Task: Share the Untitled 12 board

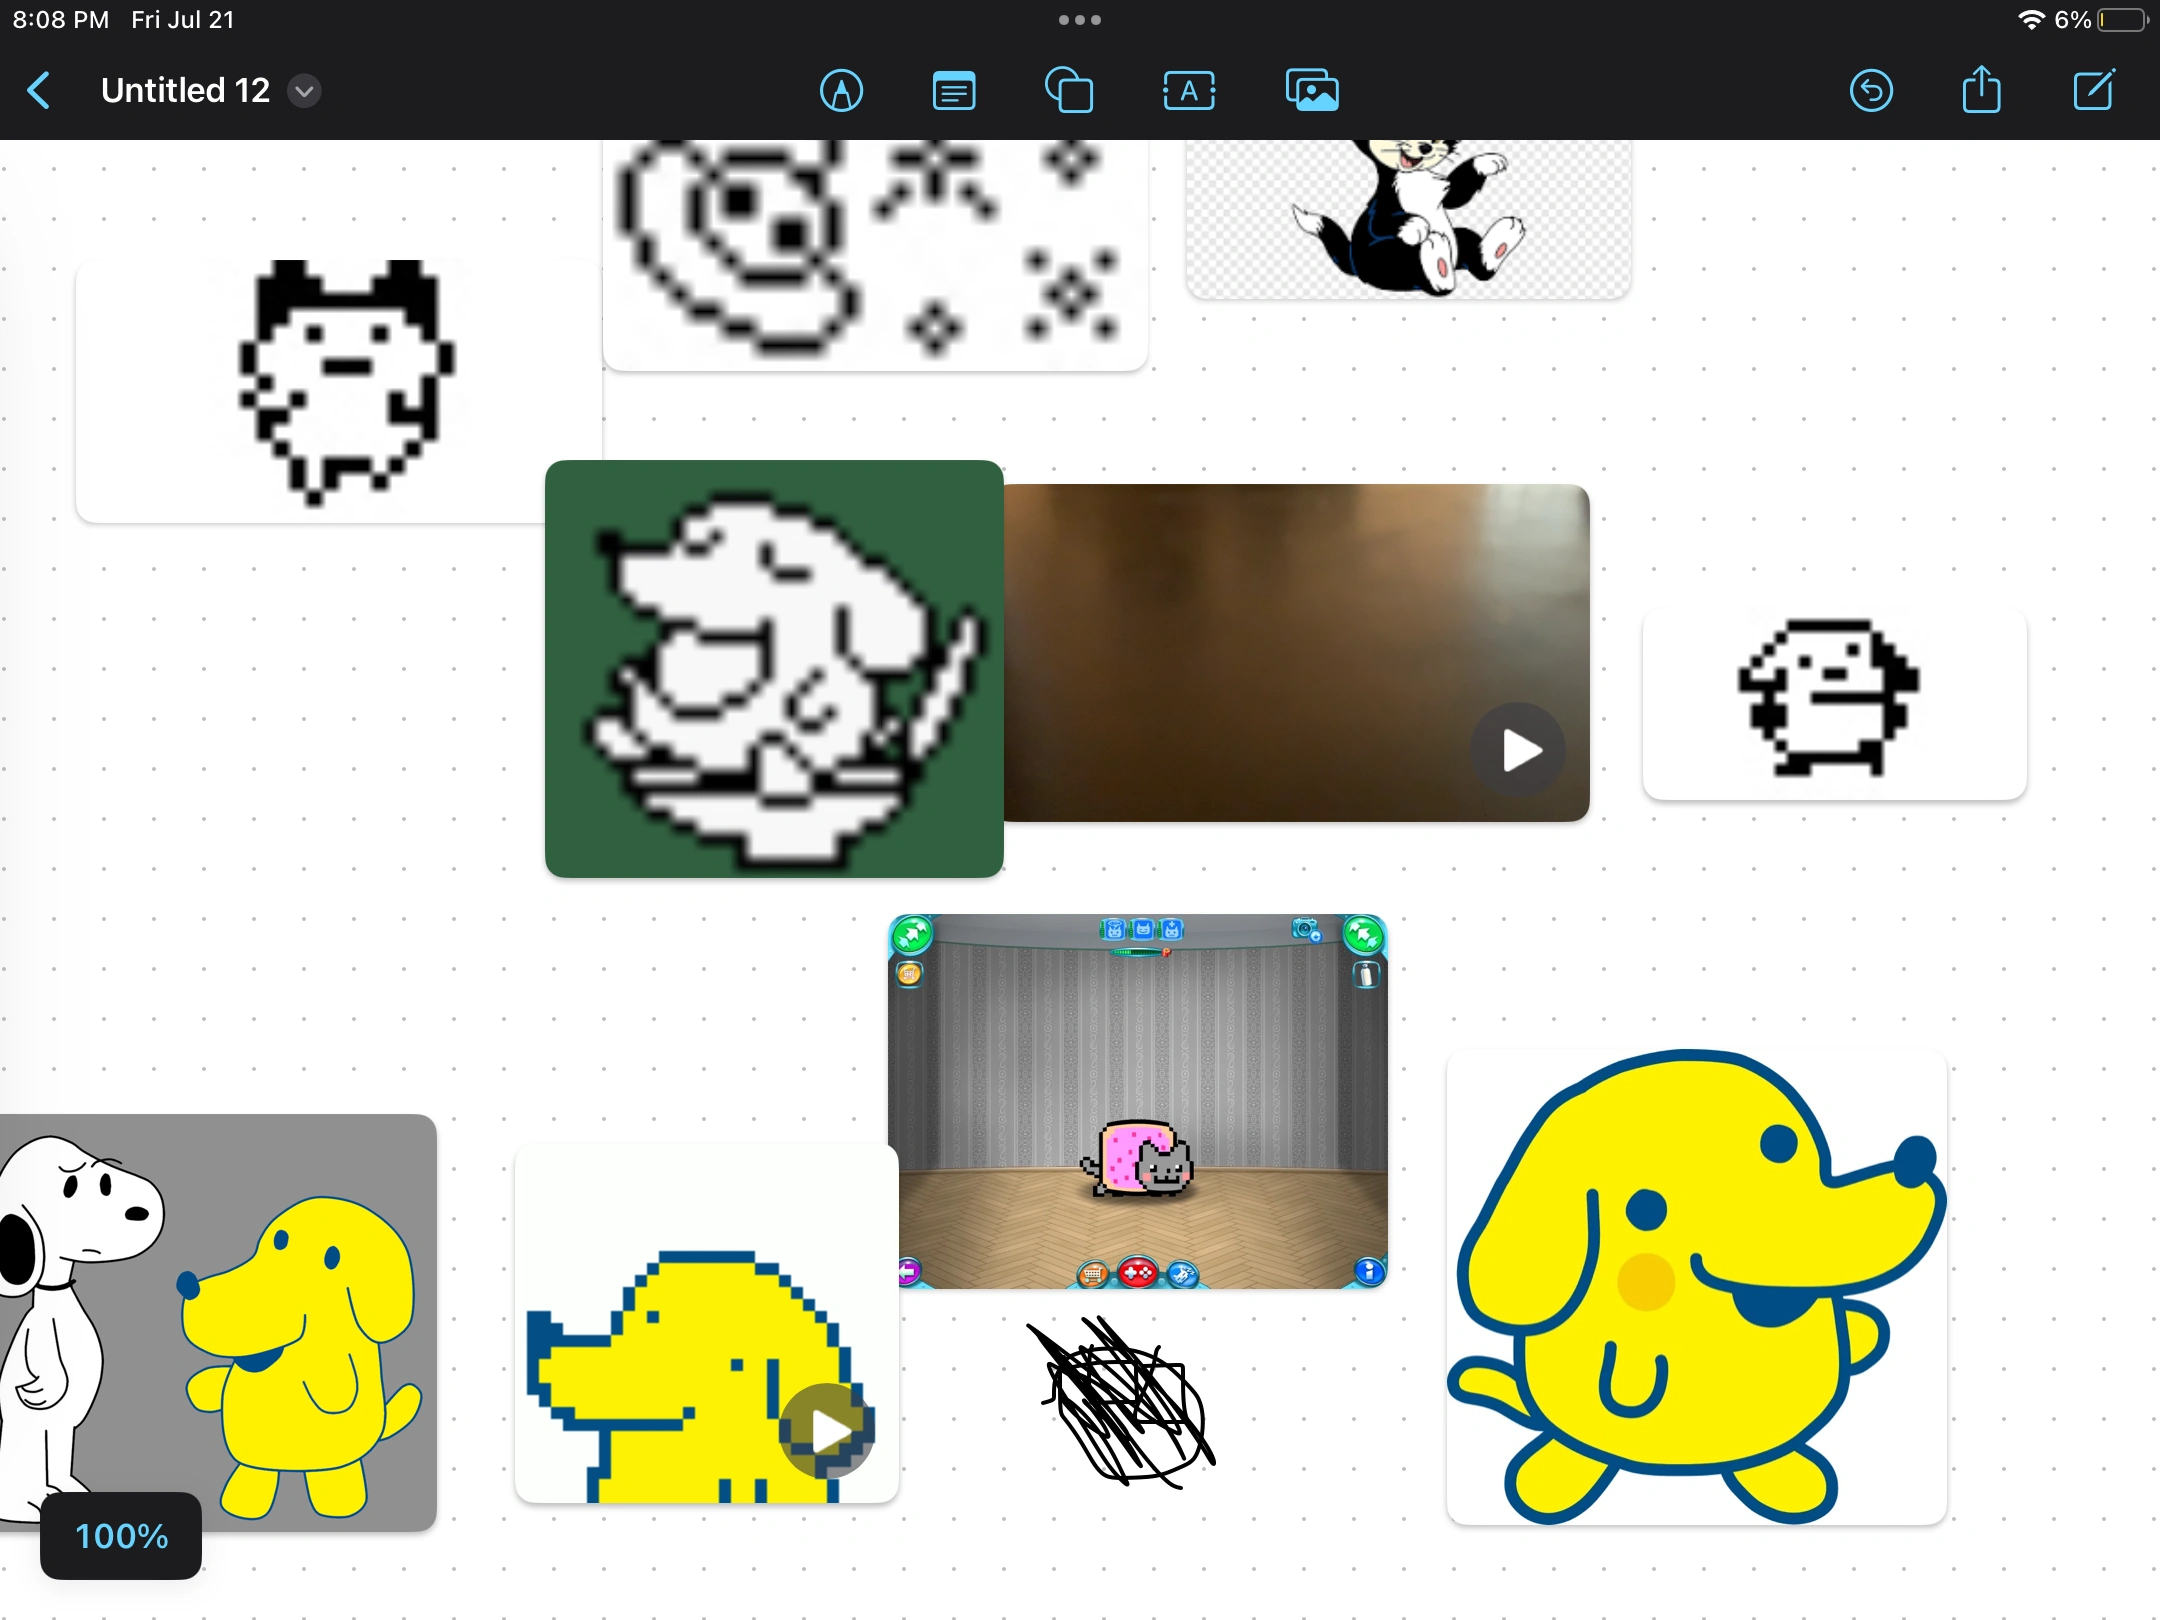Action: [x=1981, y=90]
